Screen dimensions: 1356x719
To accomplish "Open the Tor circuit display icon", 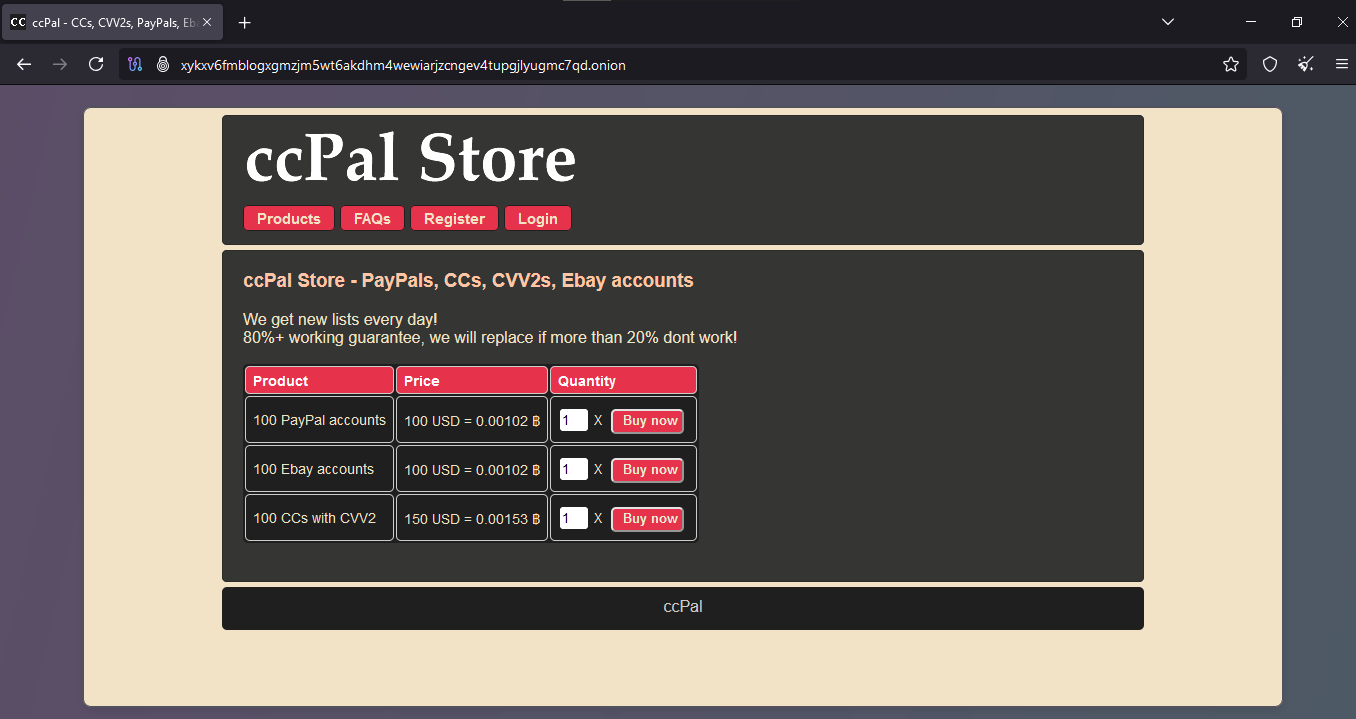I will 136,64.
